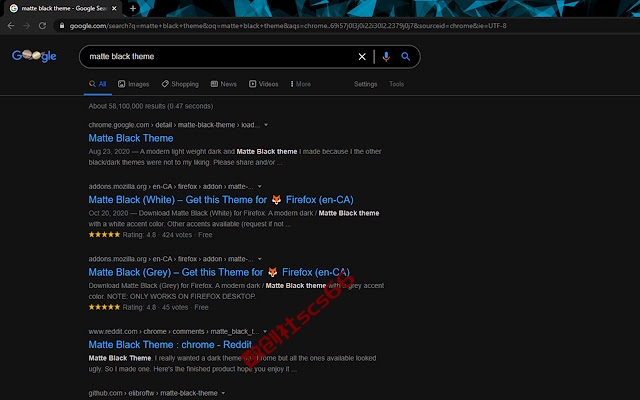The image size is (640, 400).
Task: Click star rating under Matte Black (White)
Action: pos(104,235)
